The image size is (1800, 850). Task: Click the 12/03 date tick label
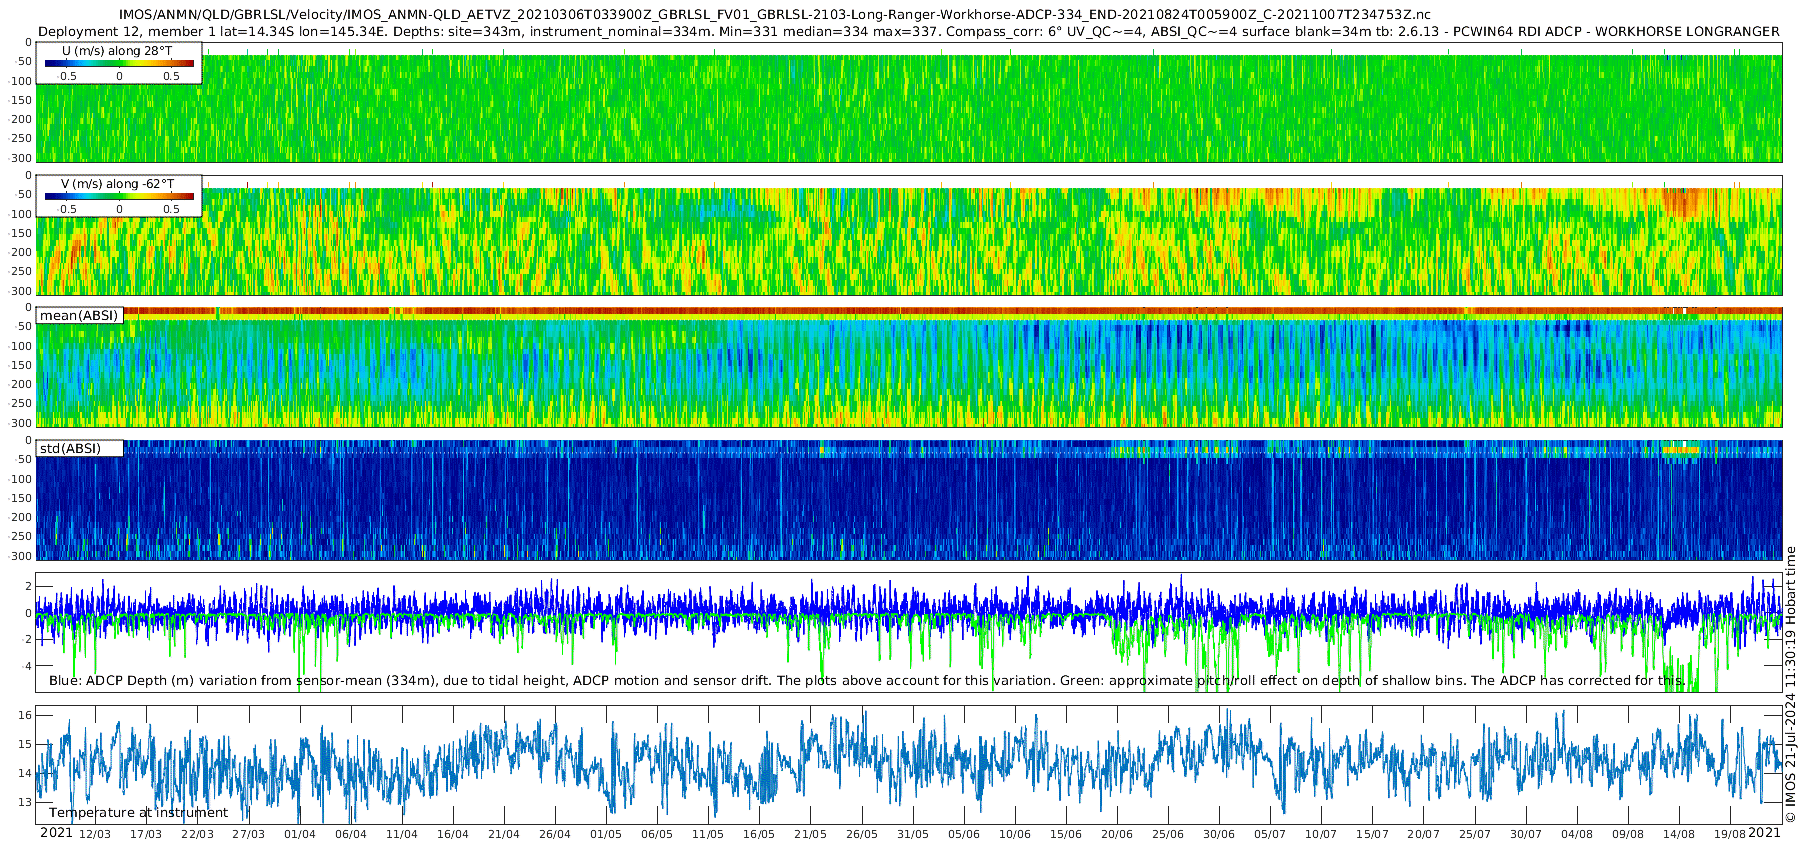(95, 834)
